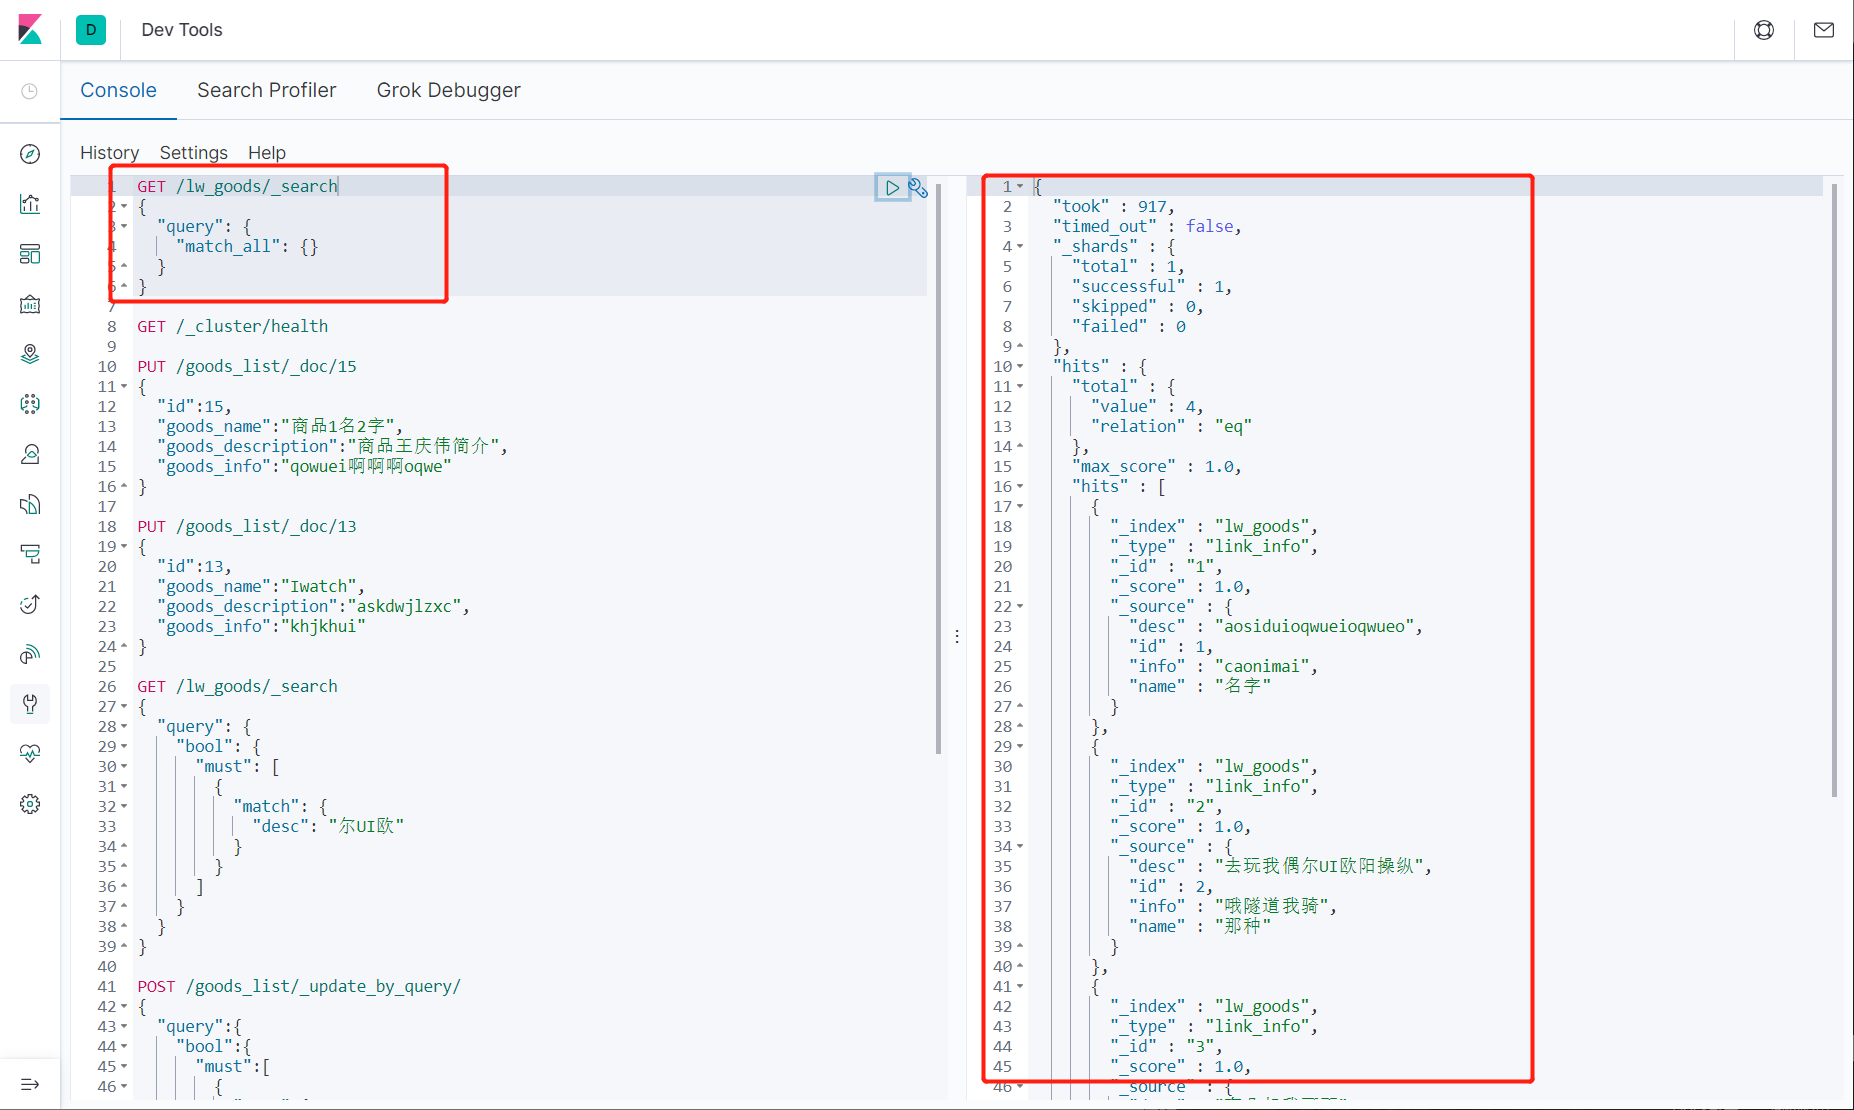Click the "goods_info":"khjkhui" editor line

pos(261,626)
